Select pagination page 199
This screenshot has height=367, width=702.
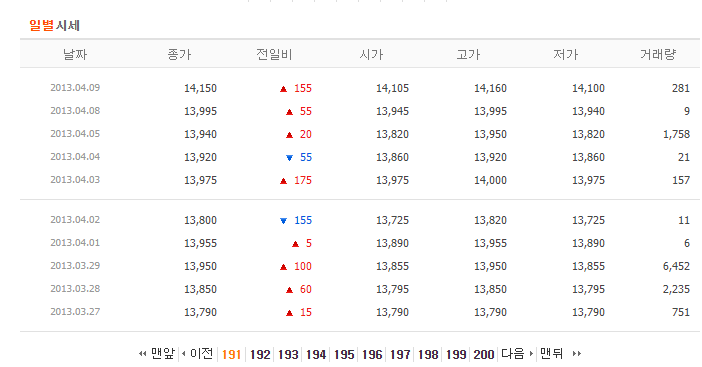pyautogui.click(x=456, y=354)
